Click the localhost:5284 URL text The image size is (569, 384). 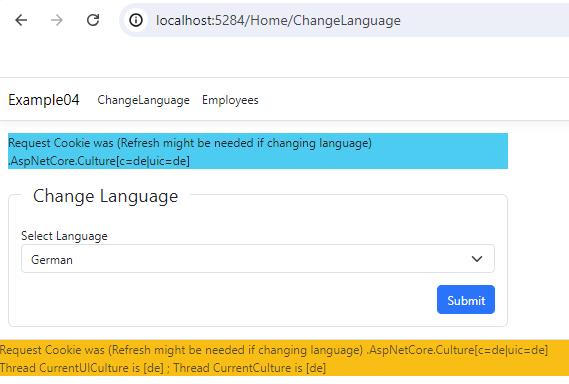point(278,21)
